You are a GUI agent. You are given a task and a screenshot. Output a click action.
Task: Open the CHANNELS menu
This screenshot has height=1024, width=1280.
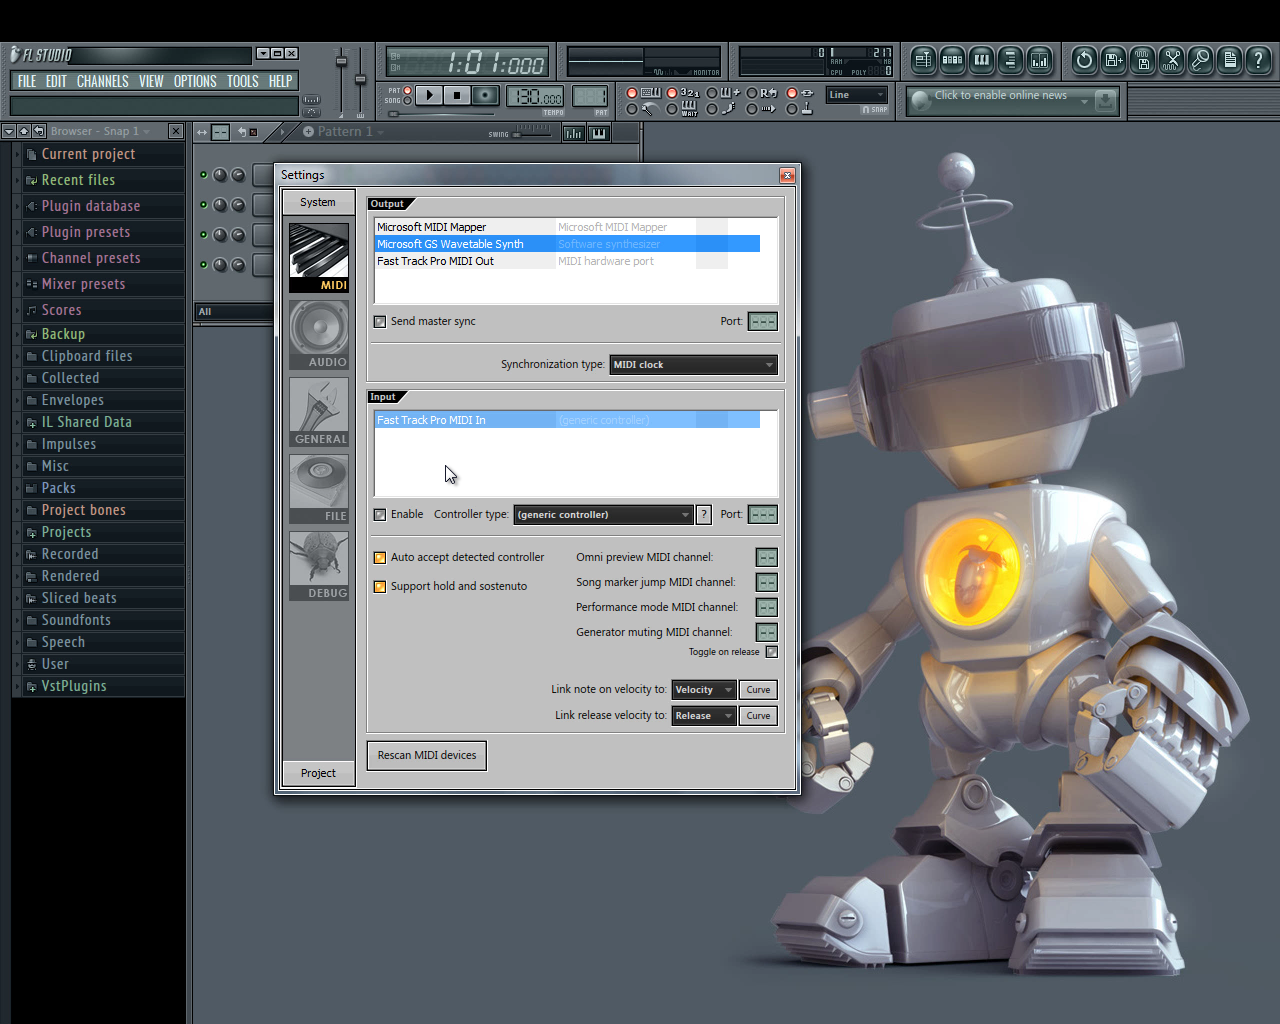pos(102,82)
